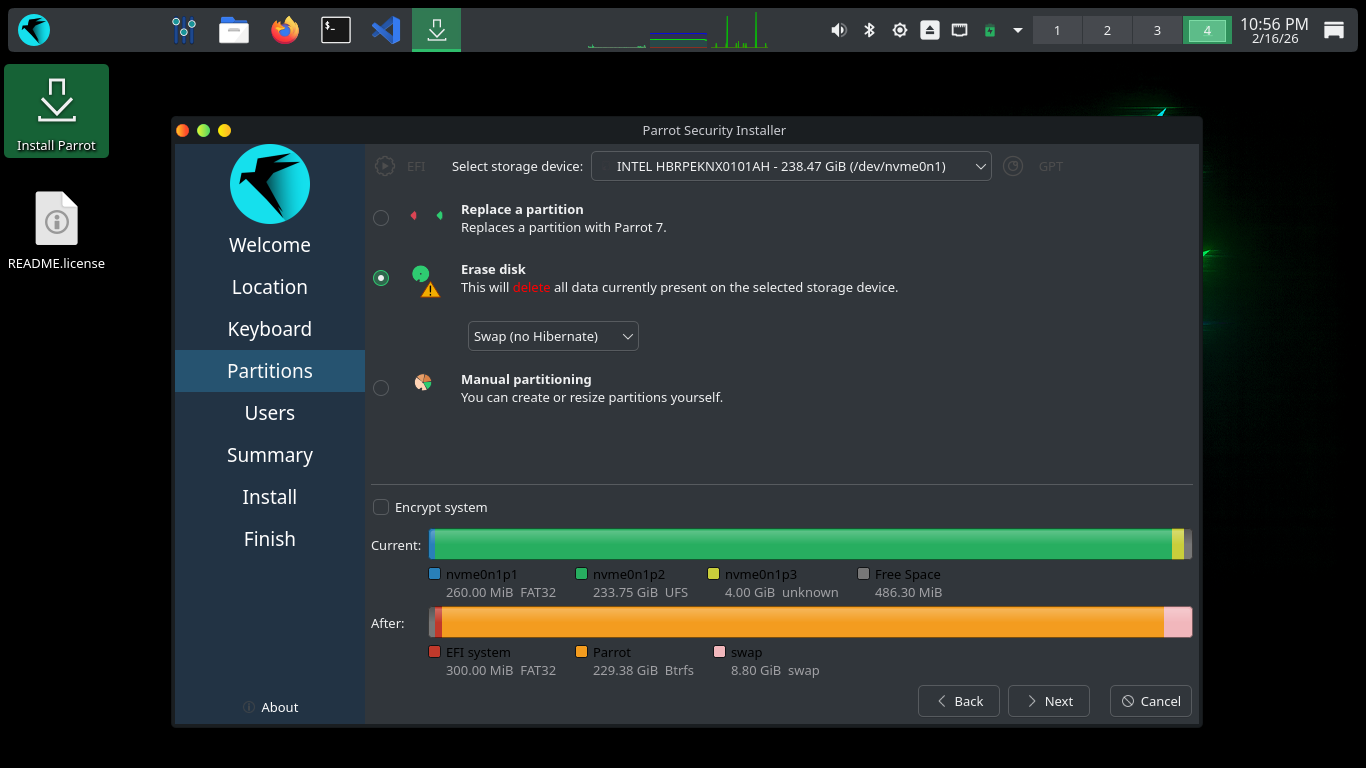Open Firefox from the top panel
The height and width of the screenshot is (768, 1366).
pyautogui.click(x=285, y=30)
